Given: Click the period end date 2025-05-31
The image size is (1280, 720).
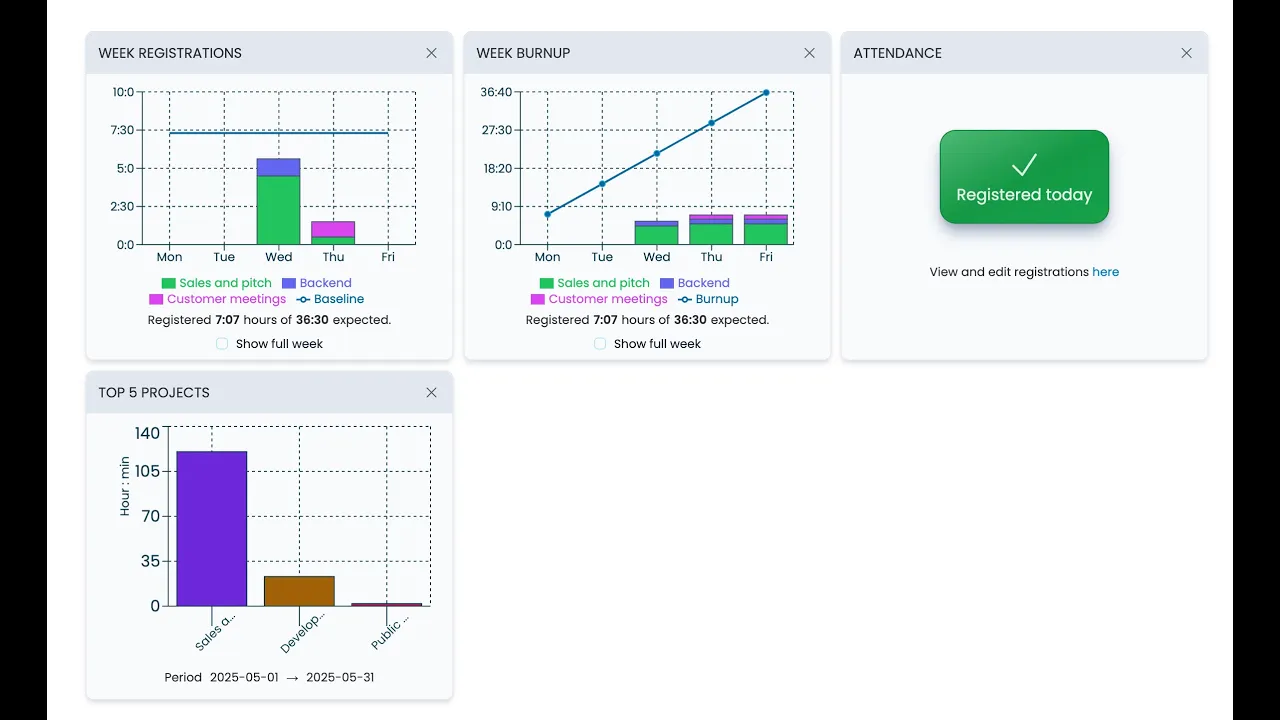Looking at the screenshot, I should point(340,677).
